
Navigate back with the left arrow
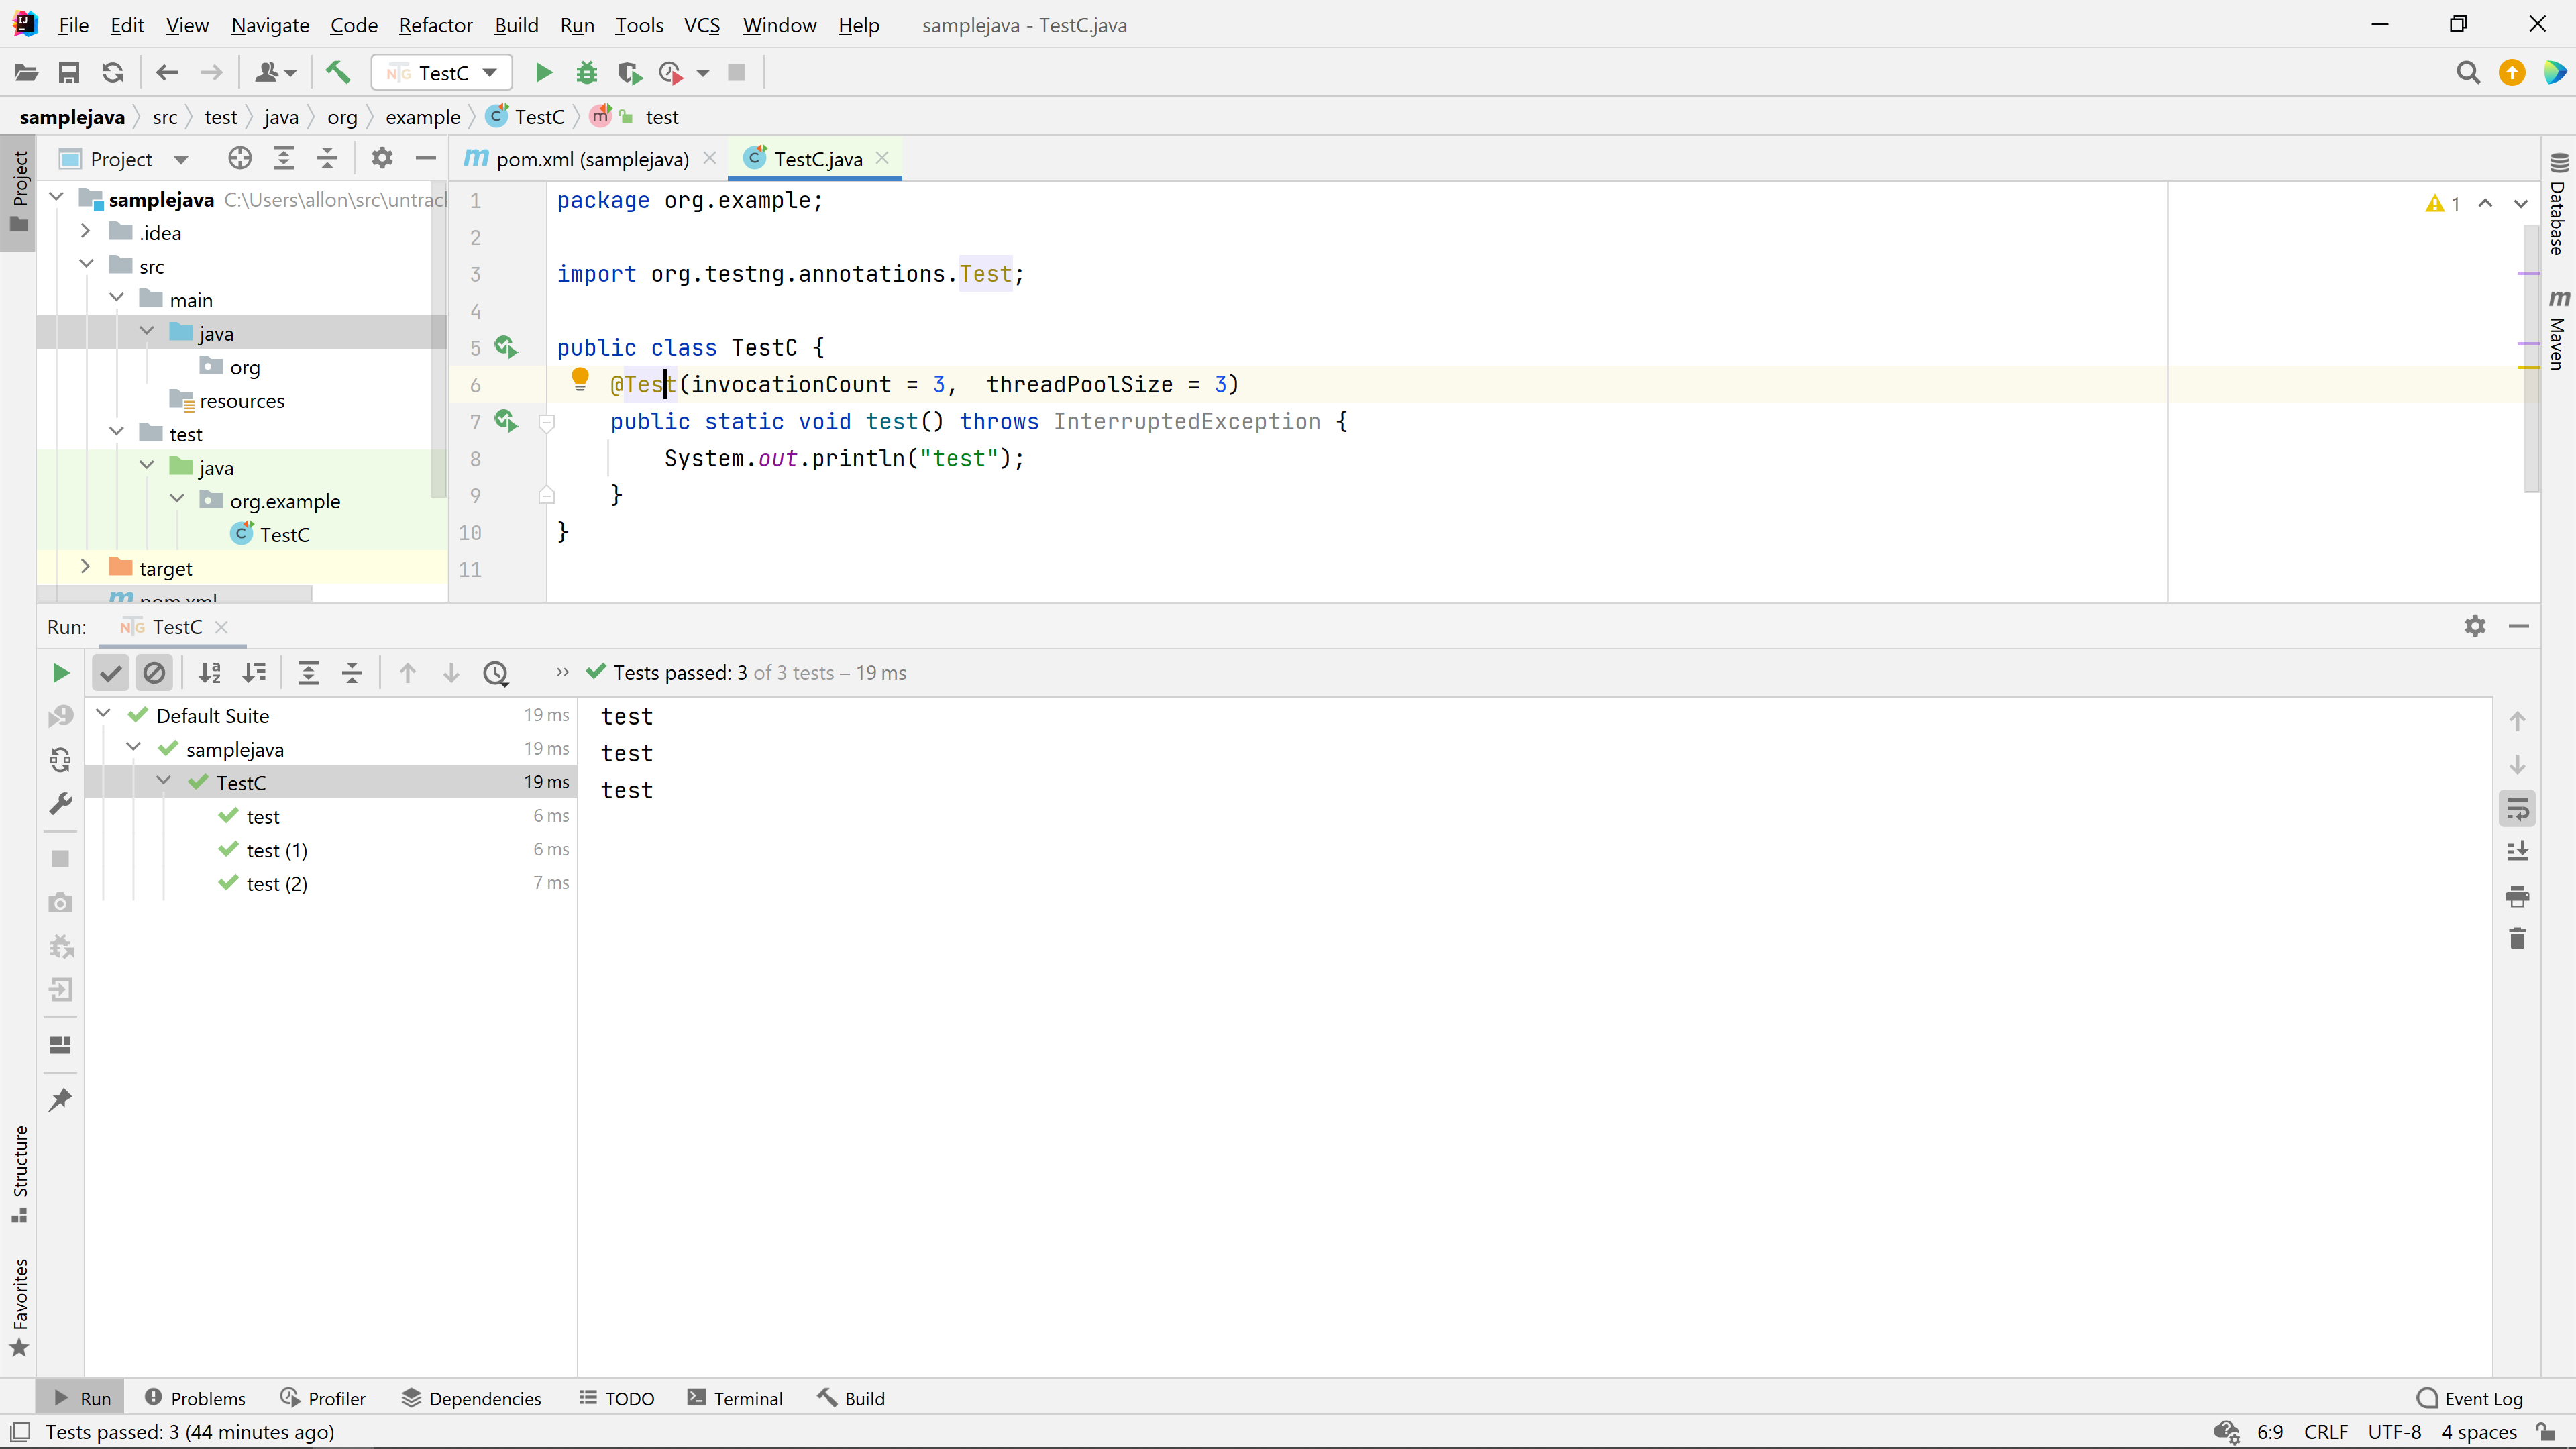[167, 73]
